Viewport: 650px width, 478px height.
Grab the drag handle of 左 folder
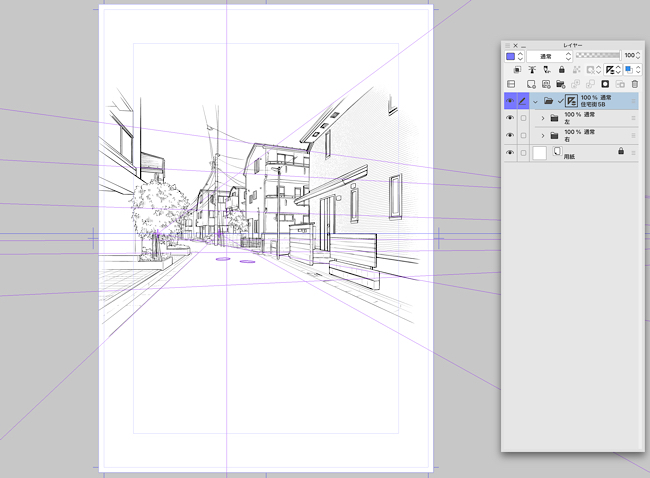(633, 118)
